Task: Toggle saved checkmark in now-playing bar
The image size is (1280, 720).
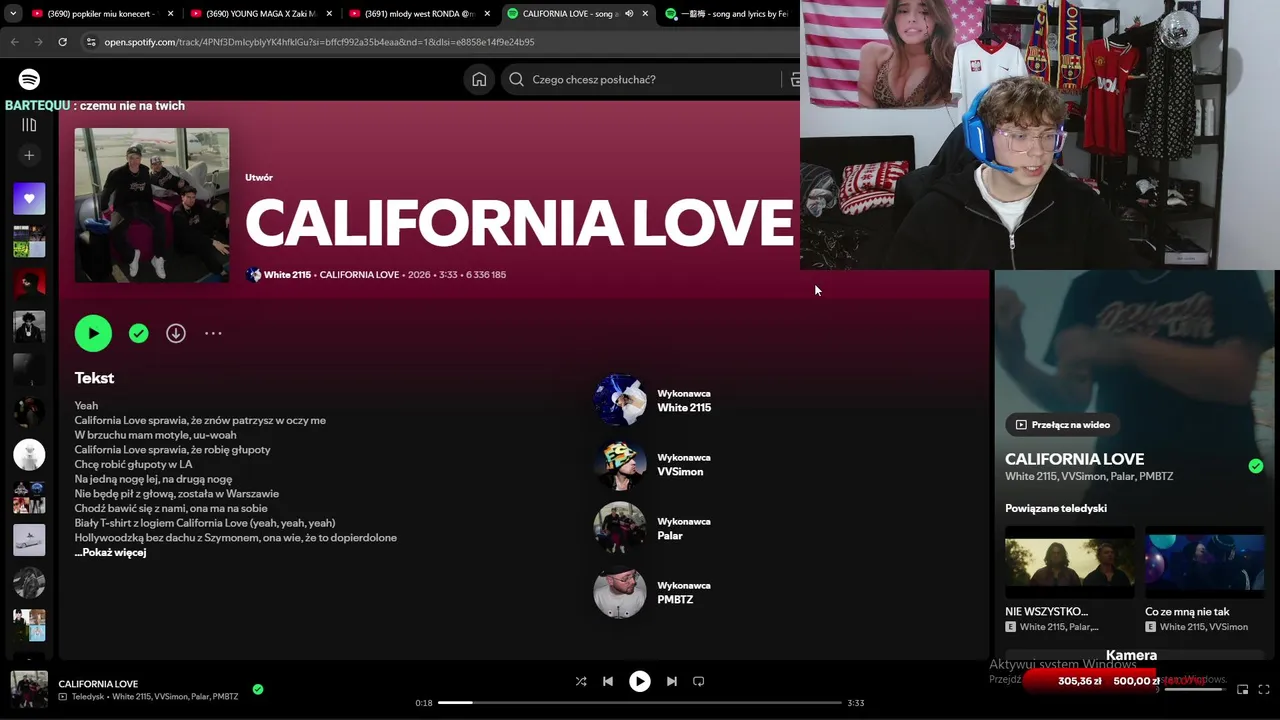Action: click(258, 689)
